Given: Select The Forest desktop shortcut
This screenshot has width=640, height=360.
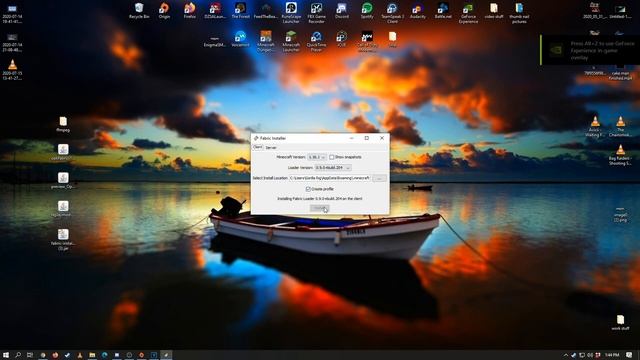Looking at the screenshot, I should tap(240, 11).
